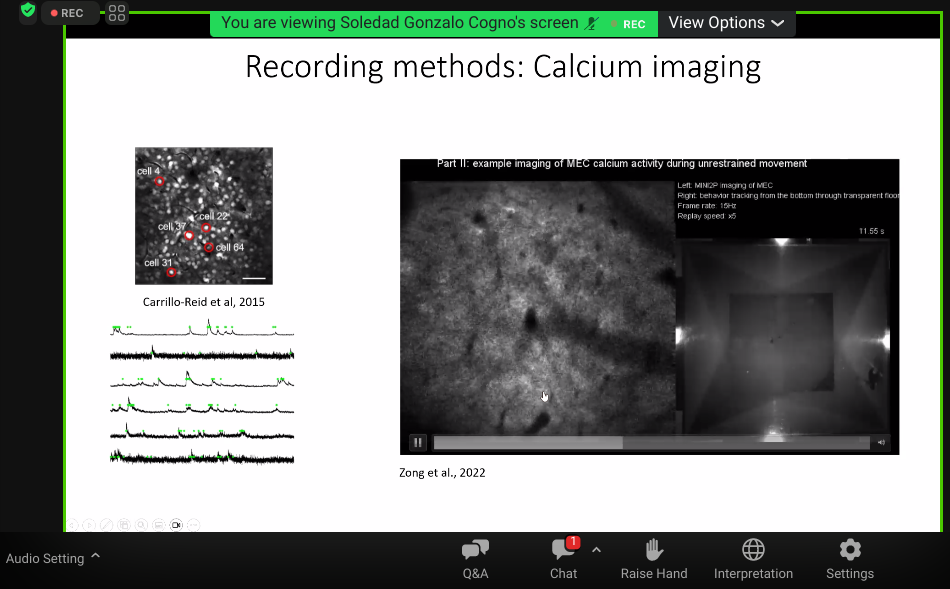Image resolution: width=950 pixels, height=589 pixels.
Task: Expand the View Options dropdown
Action: tap(727, 22)
